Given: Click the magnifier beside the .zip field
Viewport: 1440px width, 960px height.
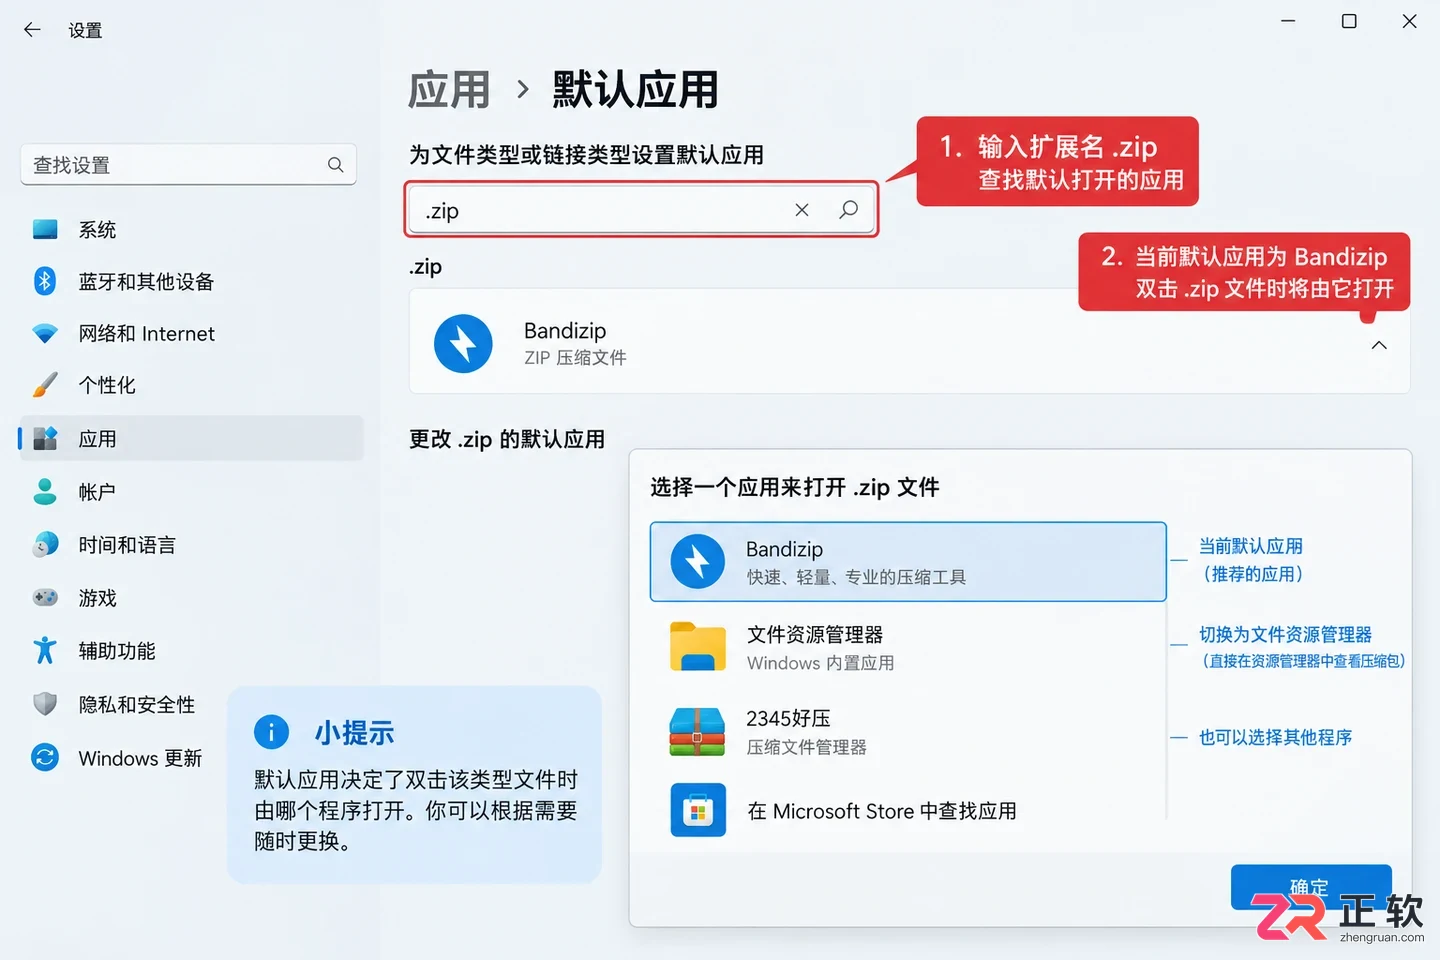Looking at the screenshot, I should (848, 210).
